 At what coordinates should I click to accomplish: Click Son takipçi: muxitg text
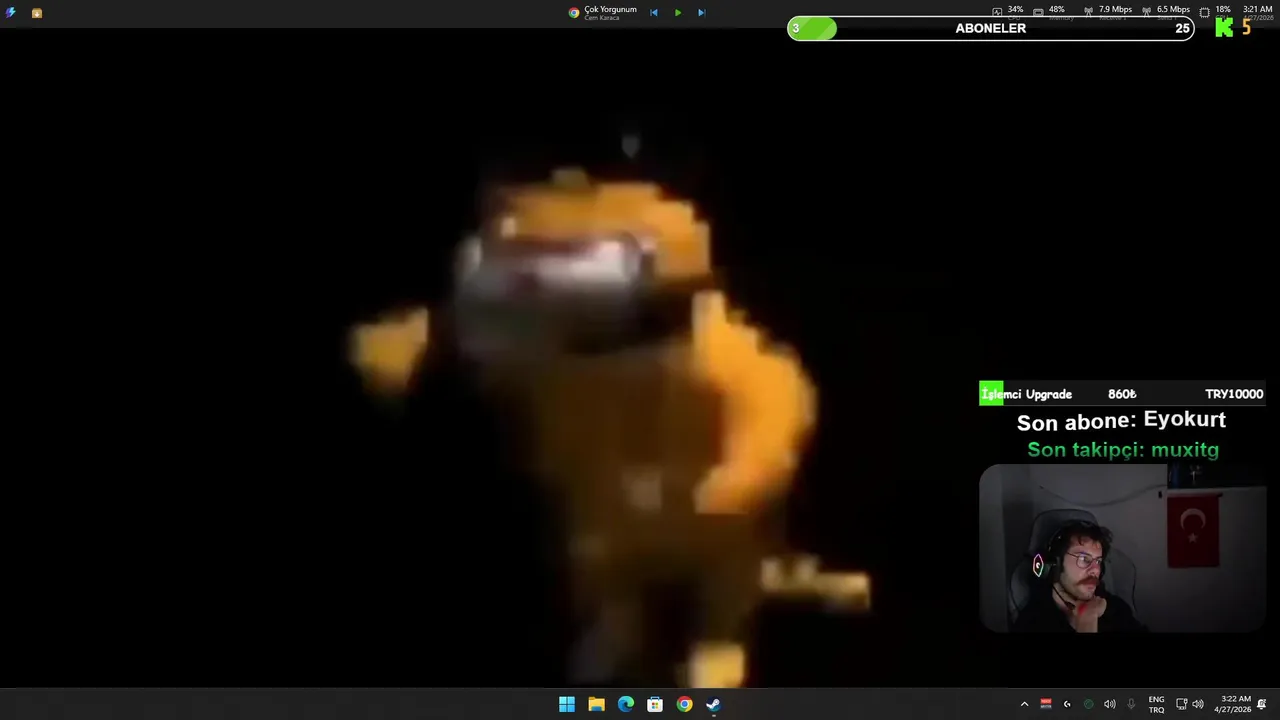pos(1123,450)
